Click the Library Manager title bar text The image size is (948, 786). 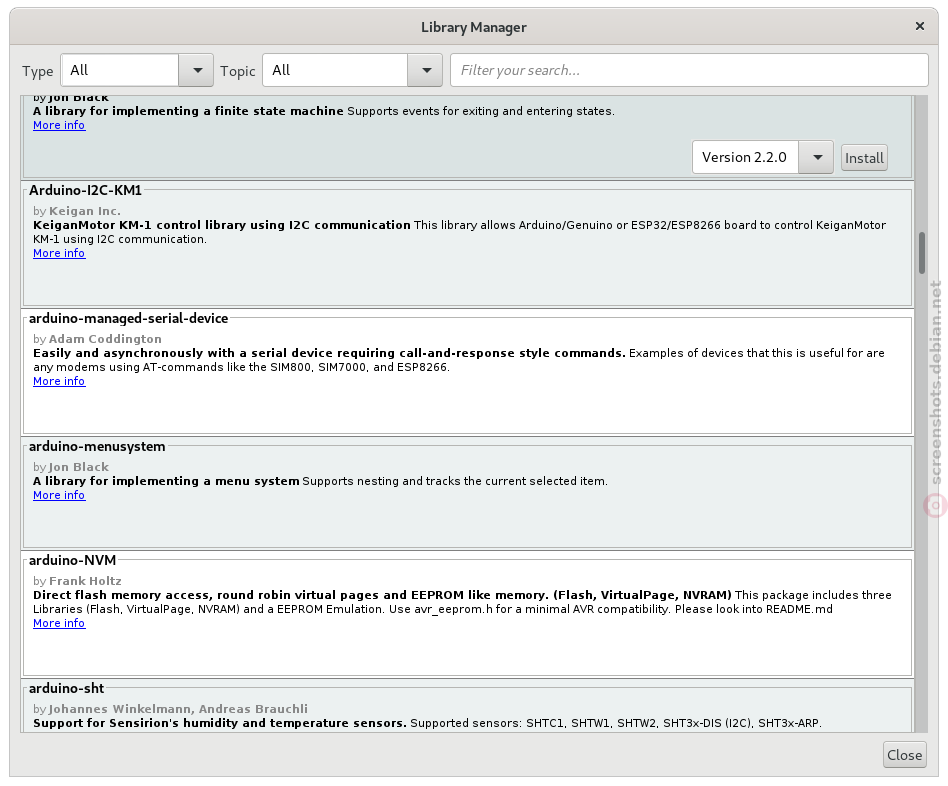pos(473,27)
